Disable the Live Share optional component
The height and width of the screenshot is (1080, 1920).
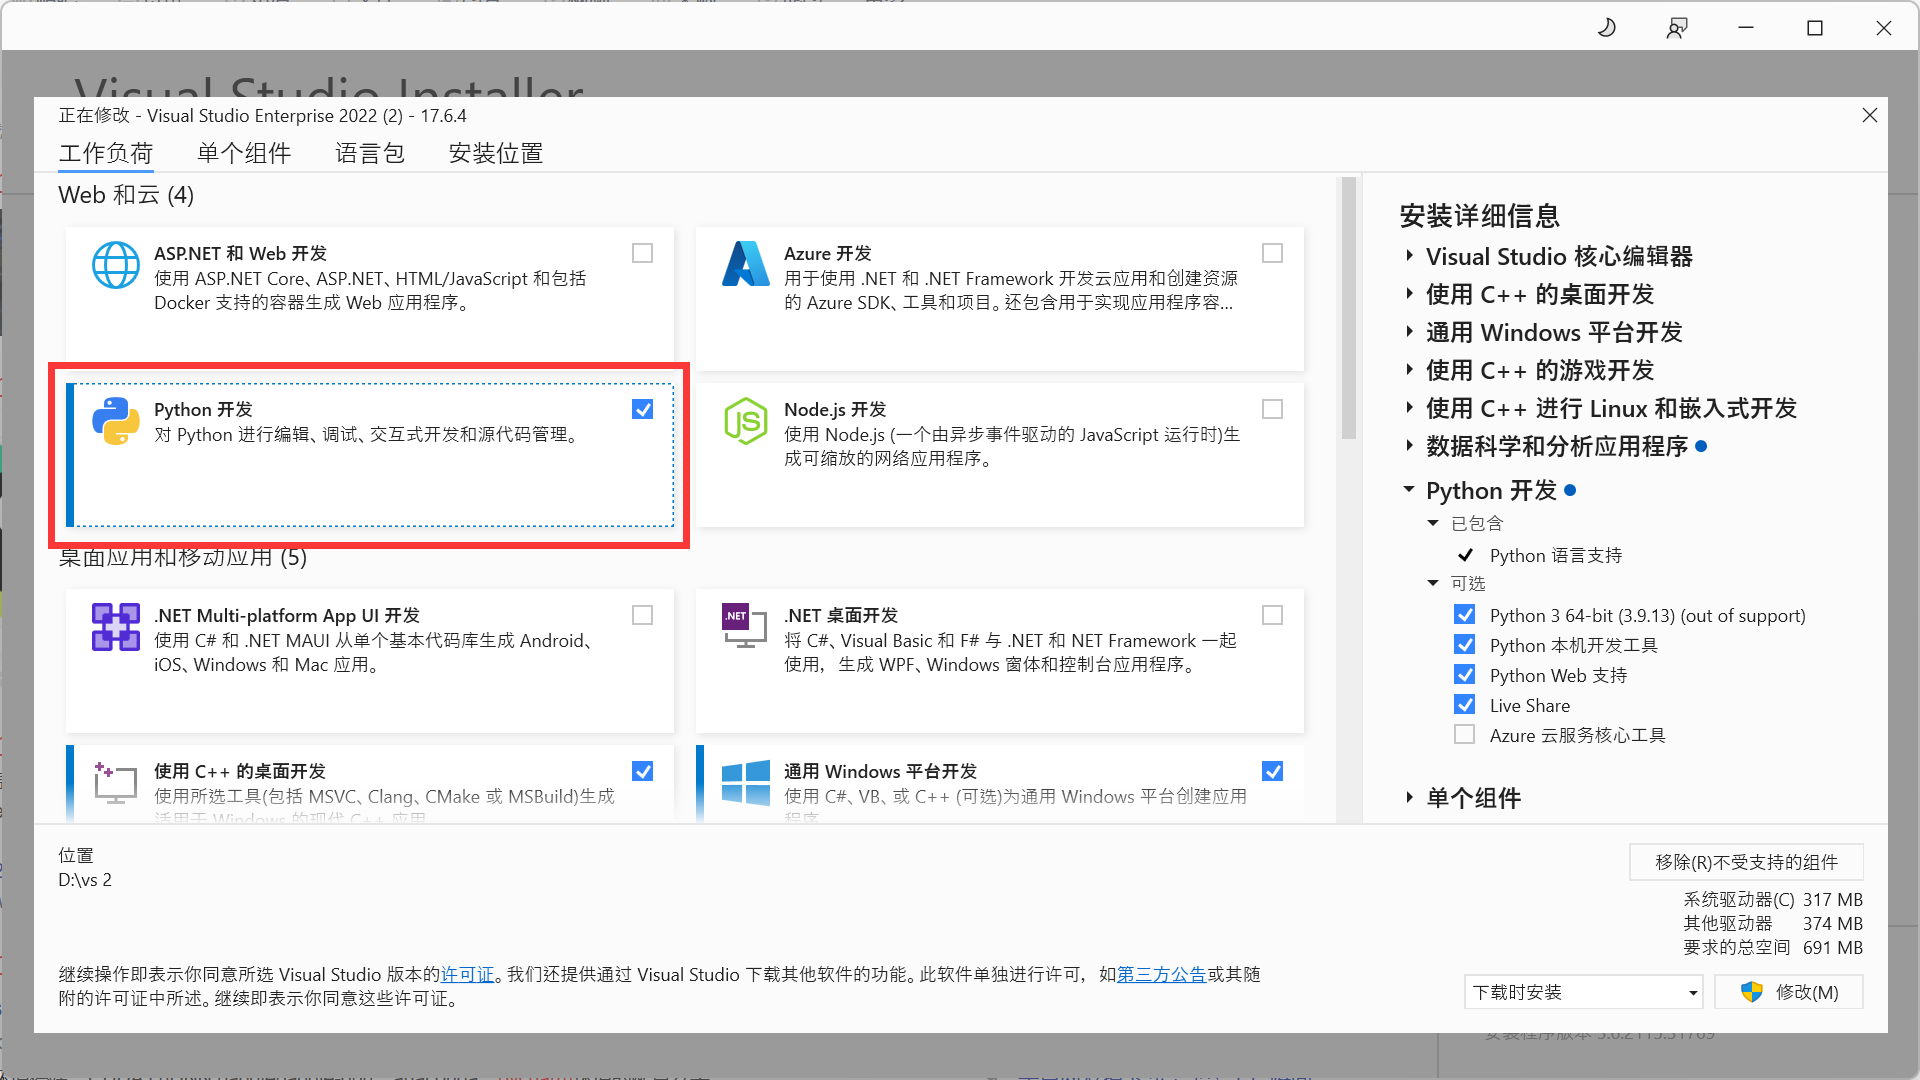point(1465,704)
